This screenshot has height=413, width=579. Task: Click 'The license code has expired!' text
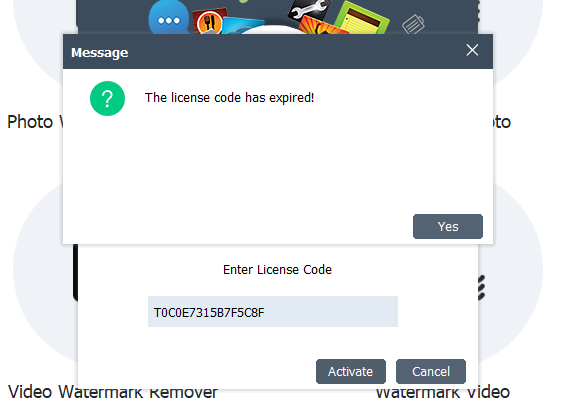click(x=229, y=98)
